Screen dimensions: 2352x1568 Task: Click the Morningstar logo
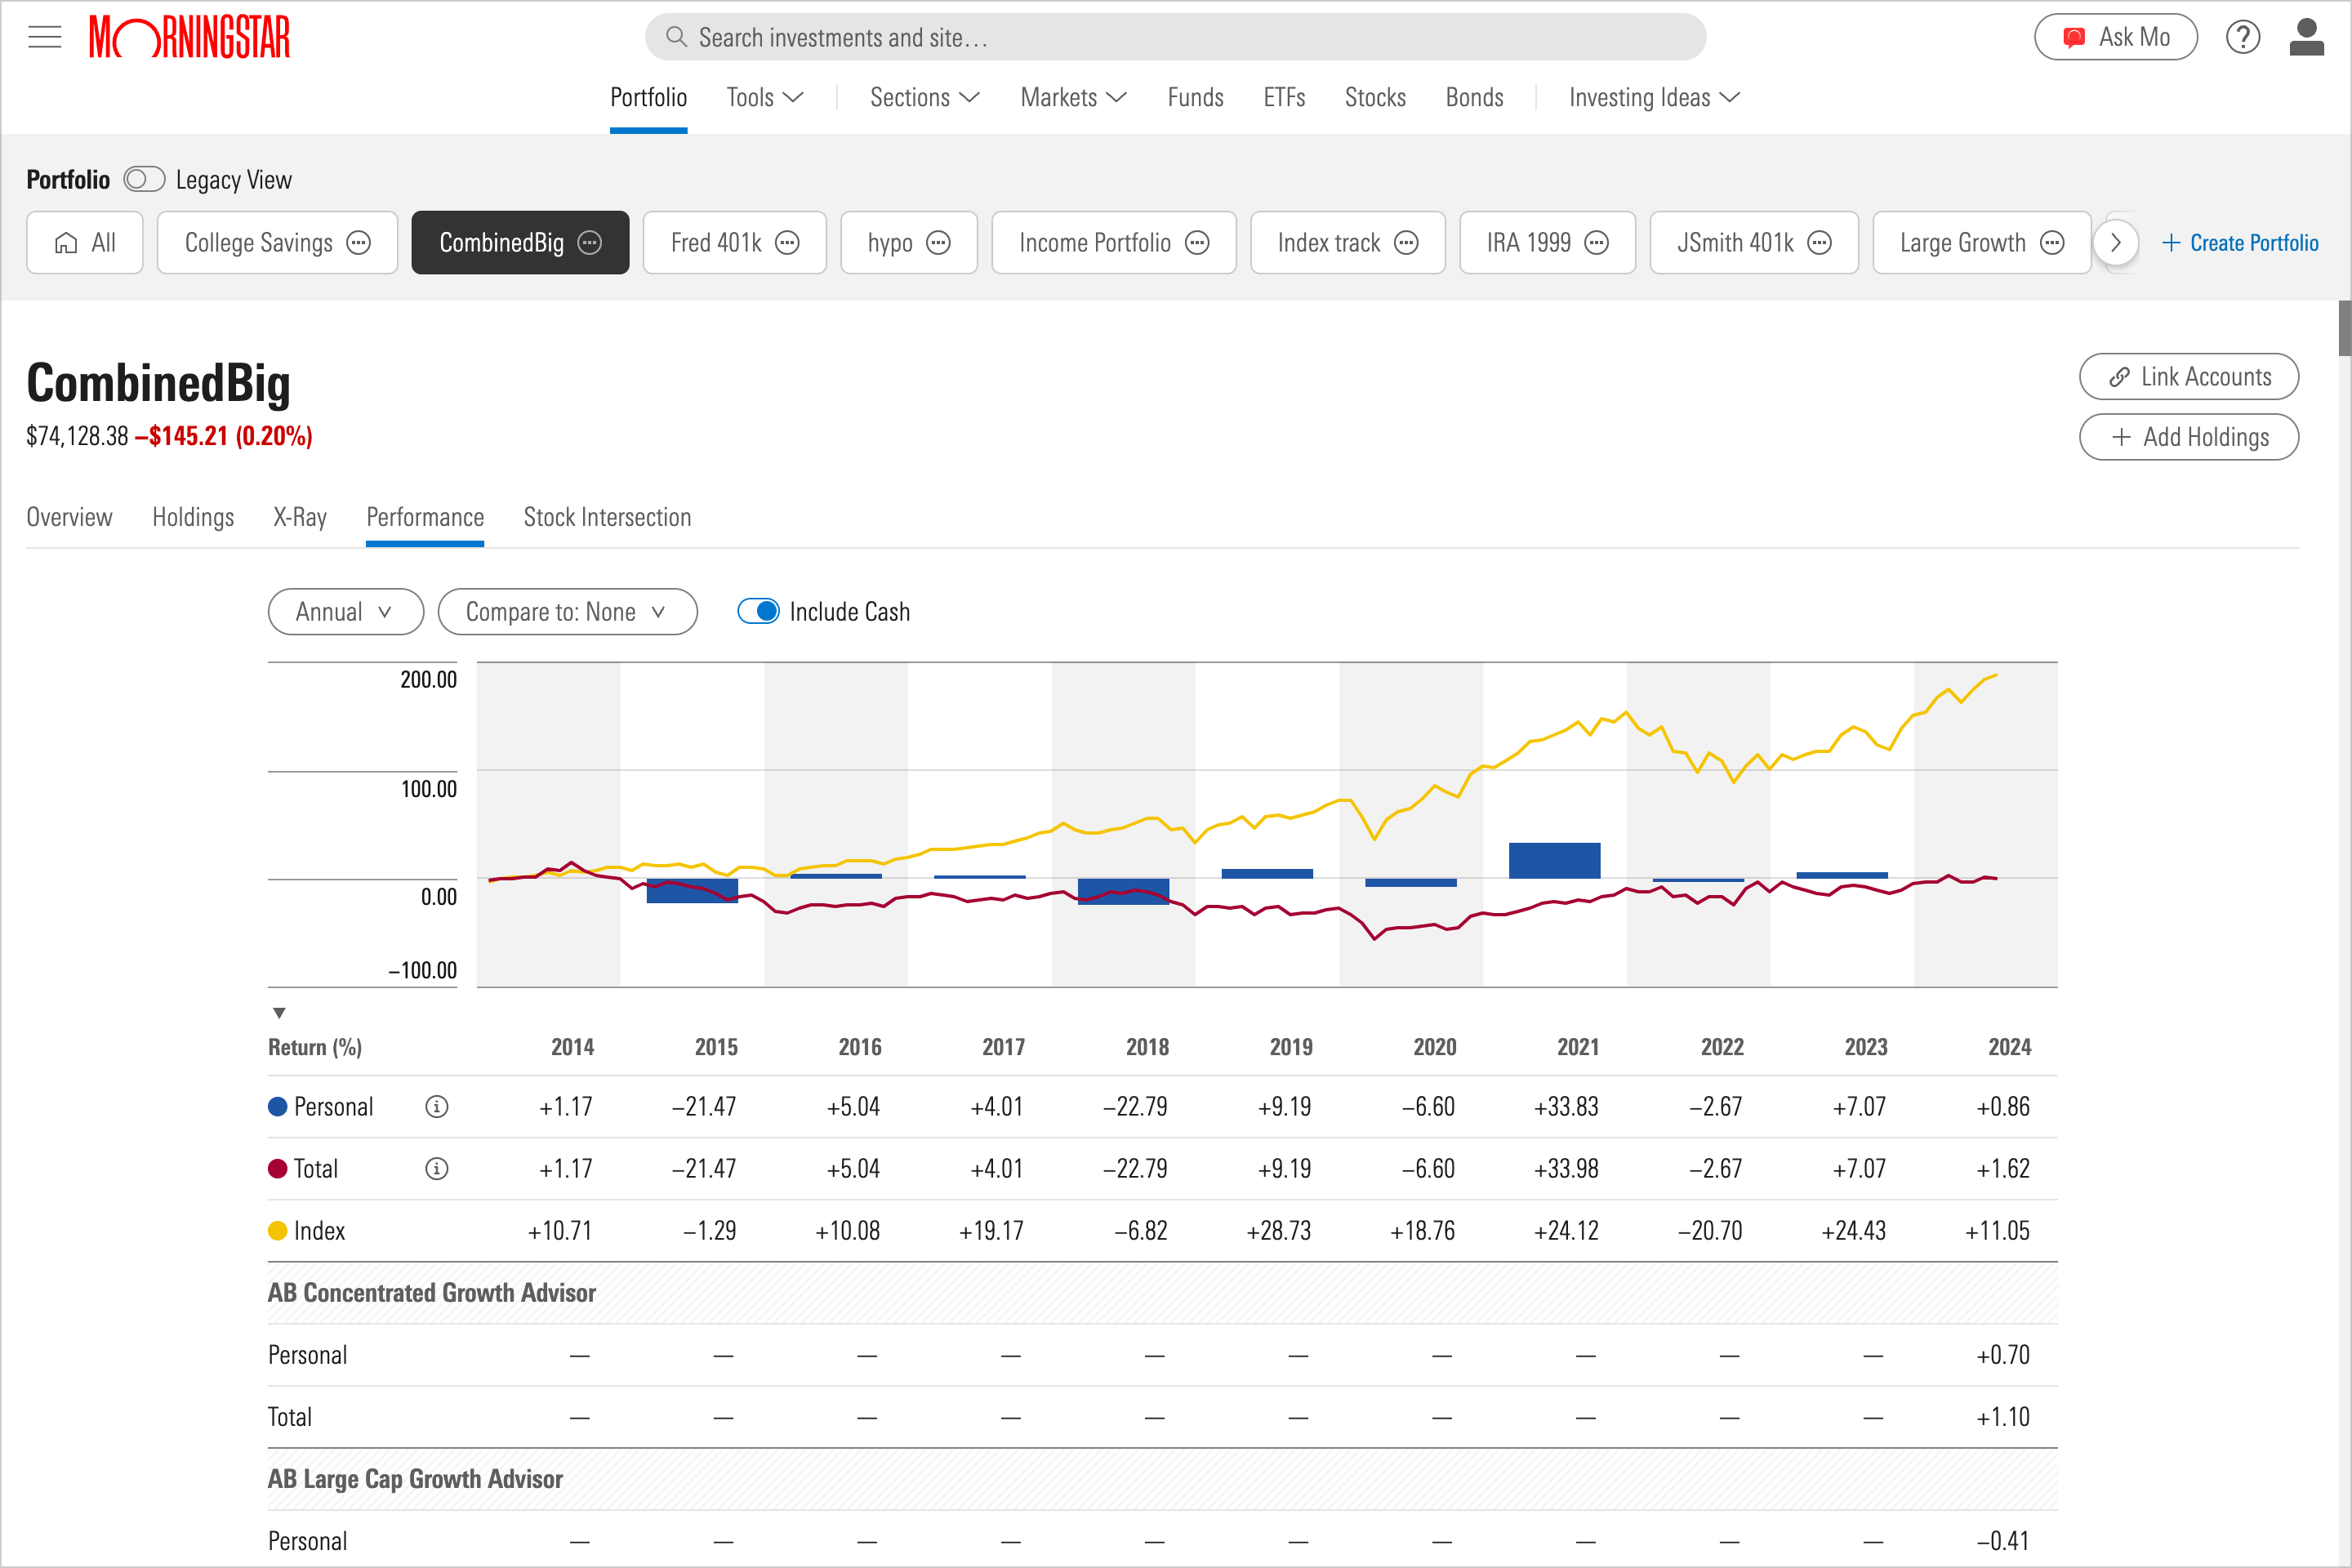(190, 37)
